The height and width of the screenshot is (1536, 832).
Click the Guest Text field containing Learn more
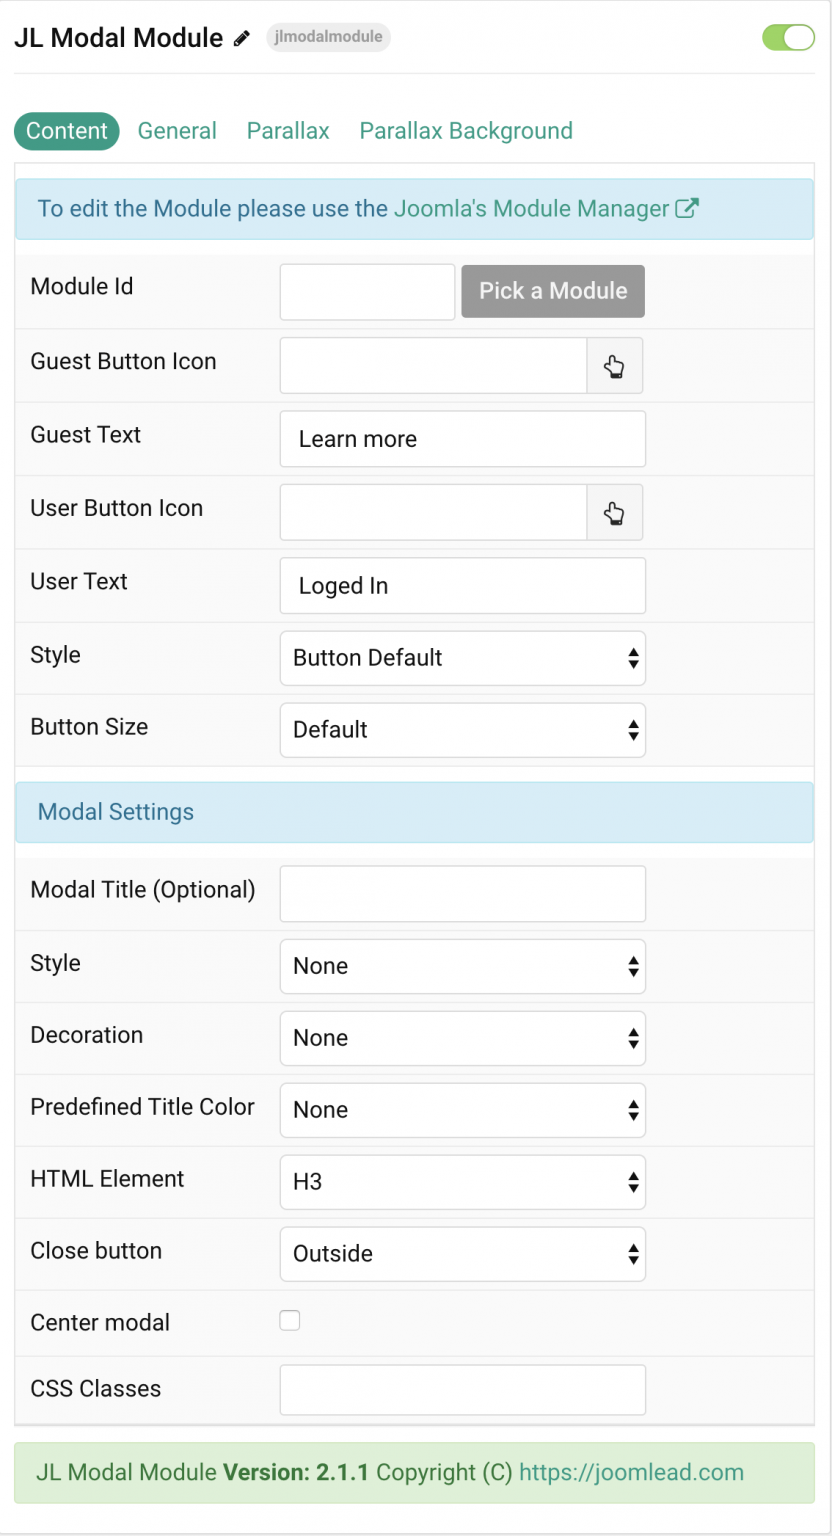pos(462,438)
